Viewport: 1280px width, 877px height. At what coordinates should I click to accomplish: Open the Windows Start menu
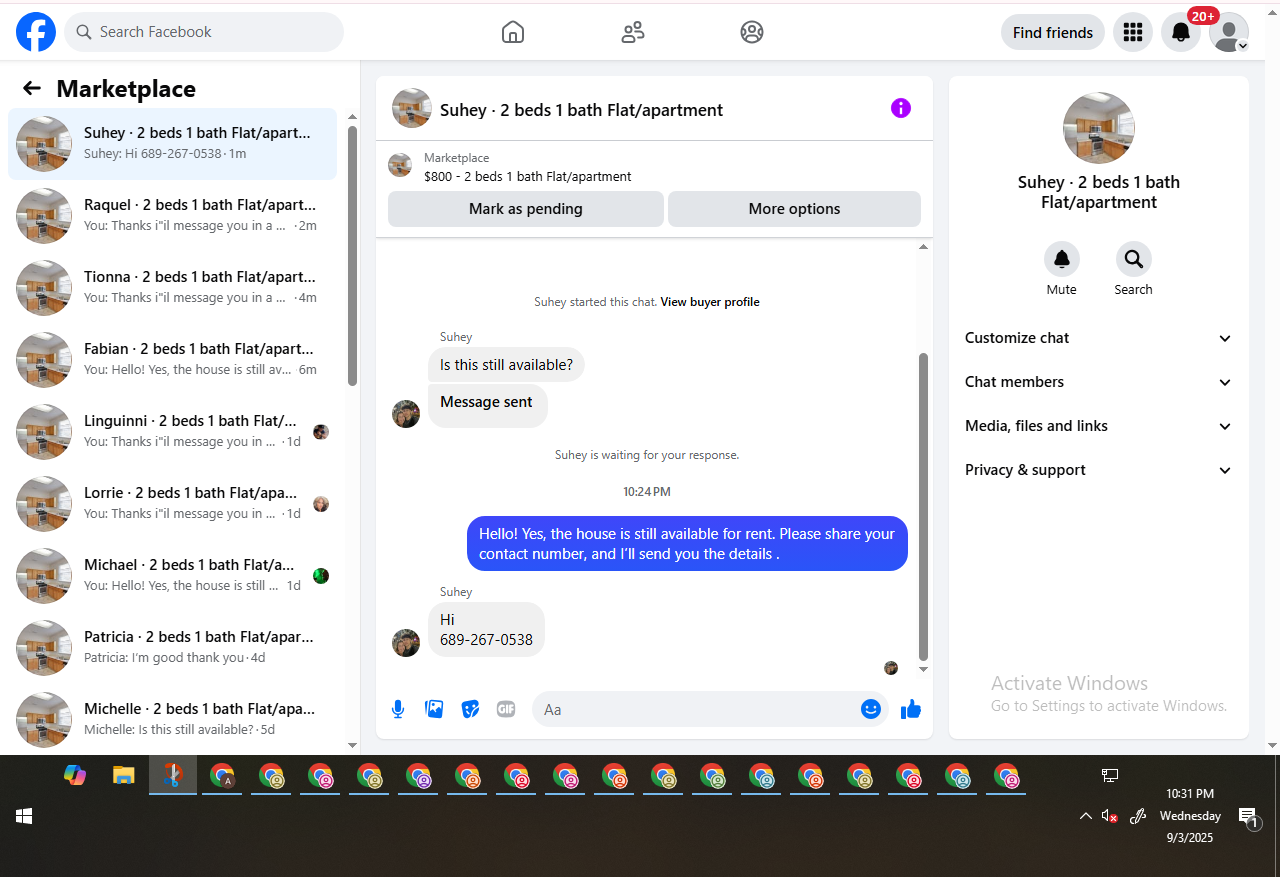point(24,816)
